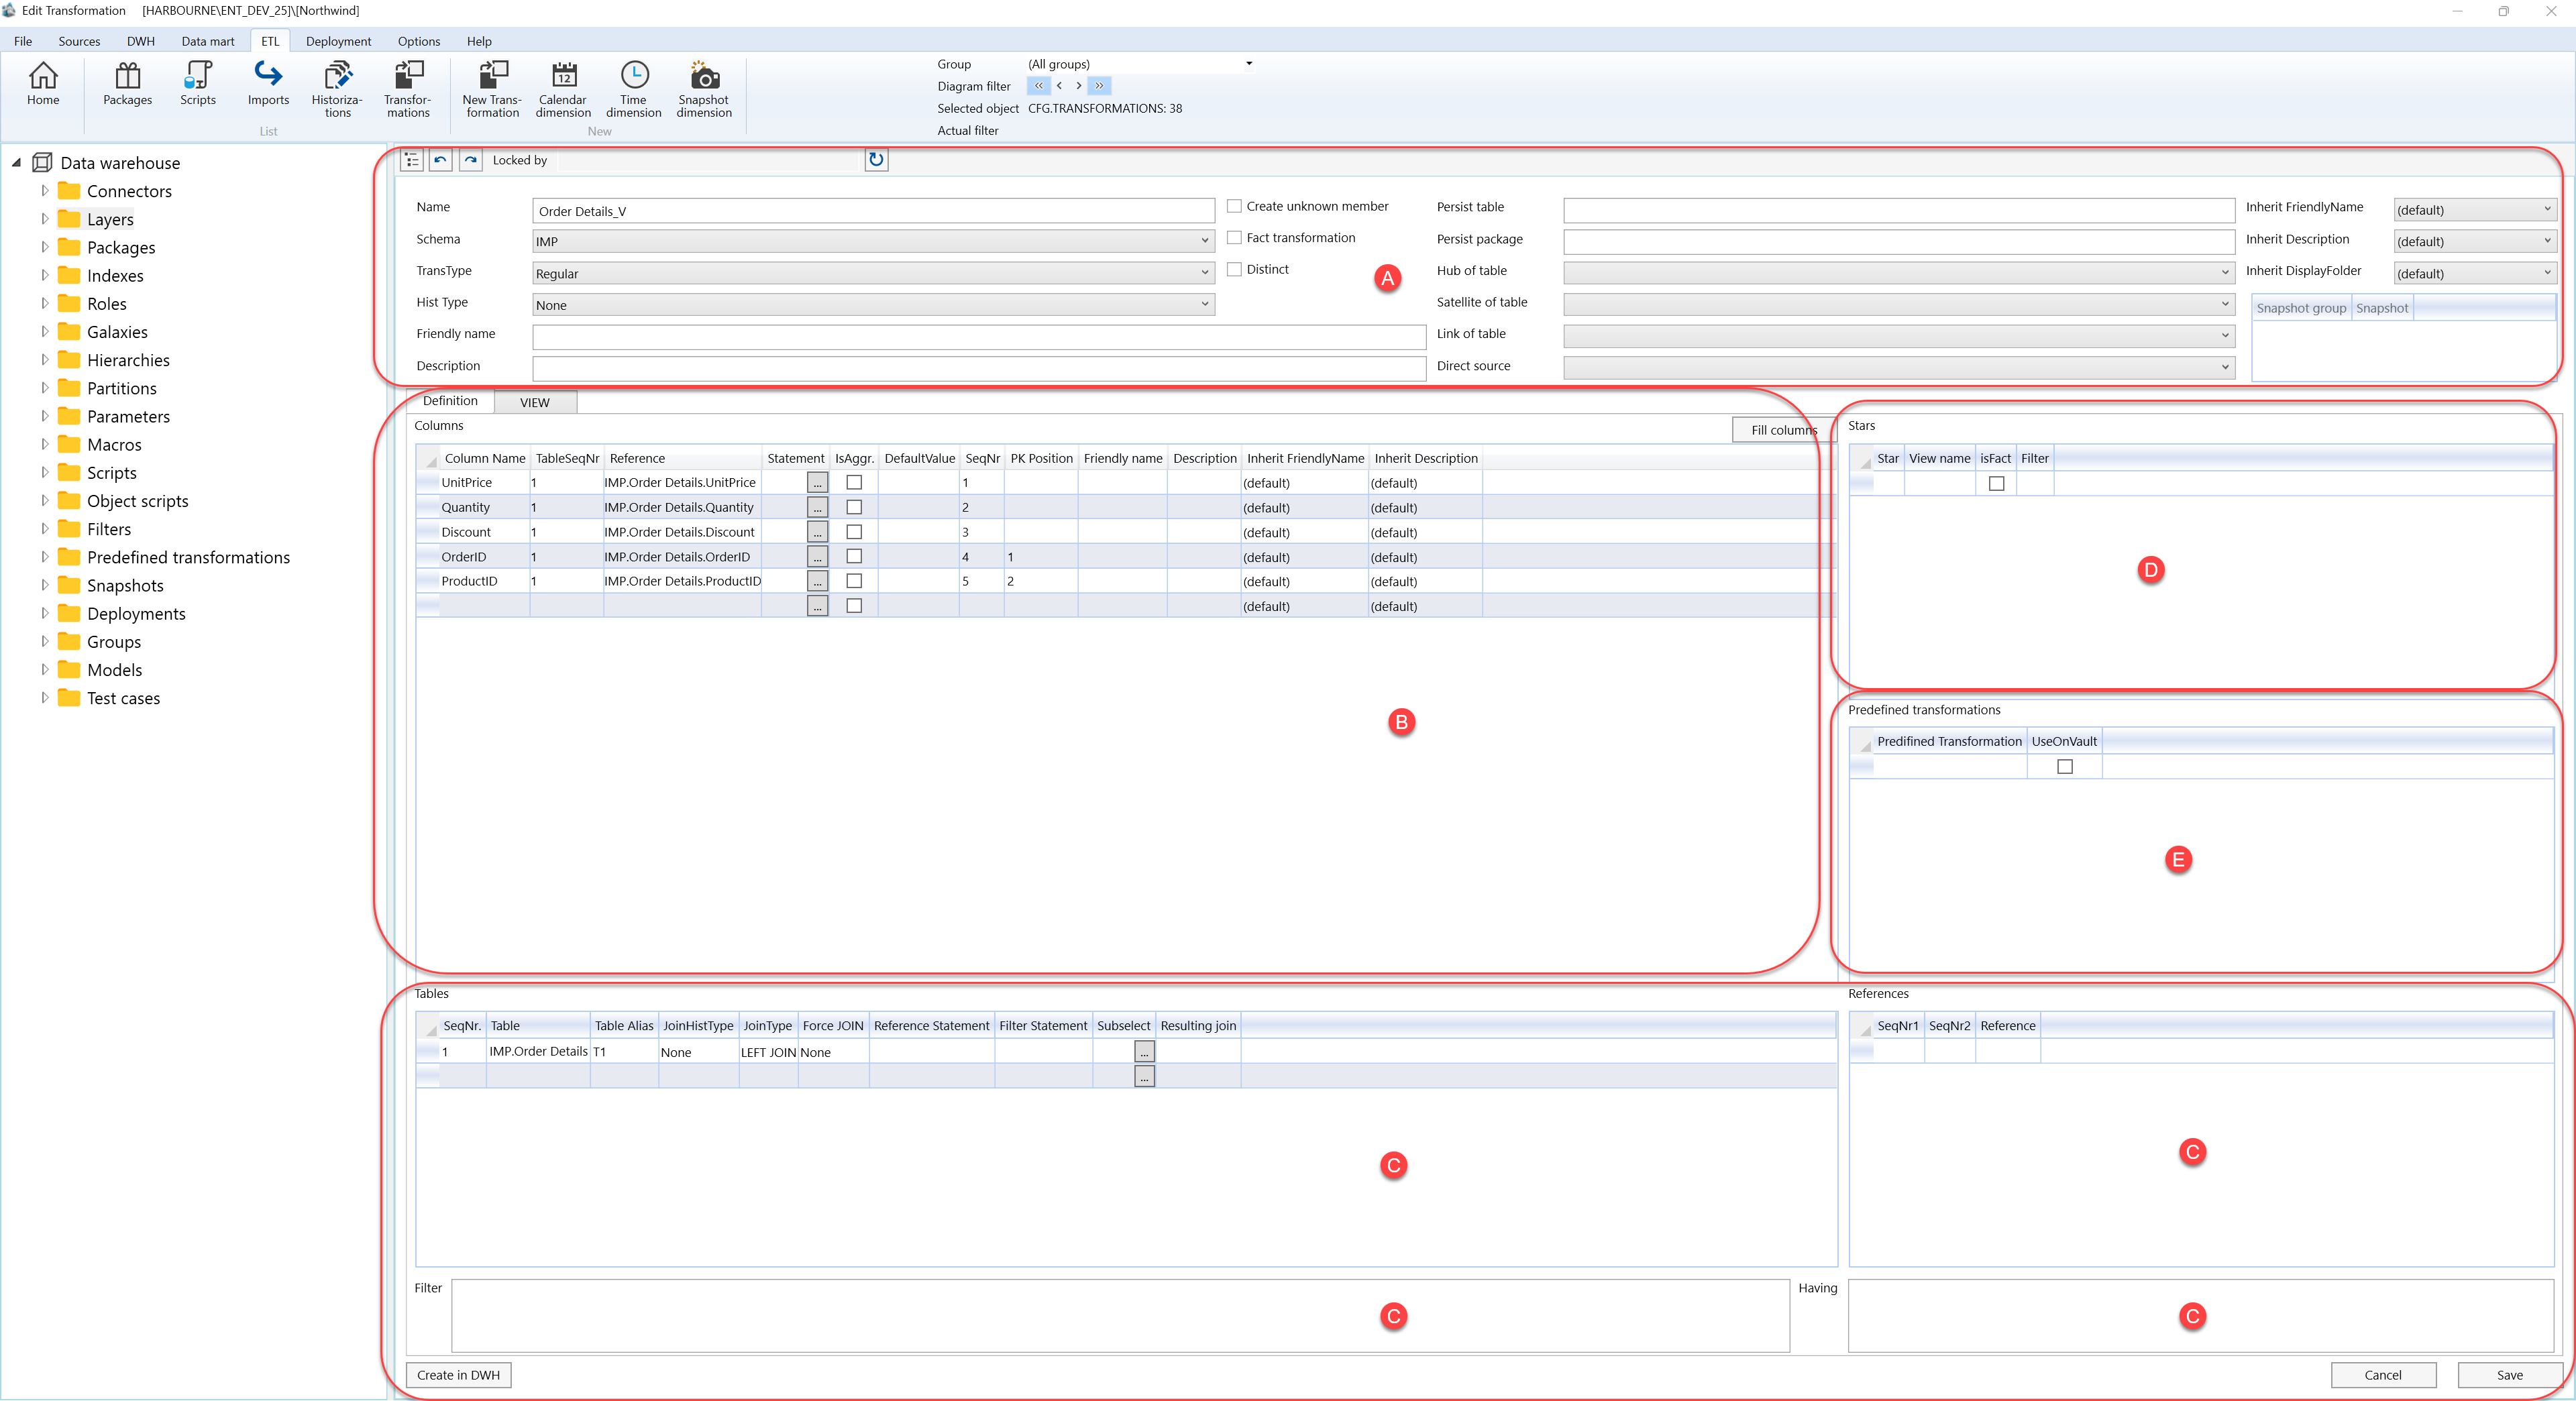This screenshot has height=1401, width=2576.
Task: Open the Transformations list icon
Action: click(x=408, y=89)
